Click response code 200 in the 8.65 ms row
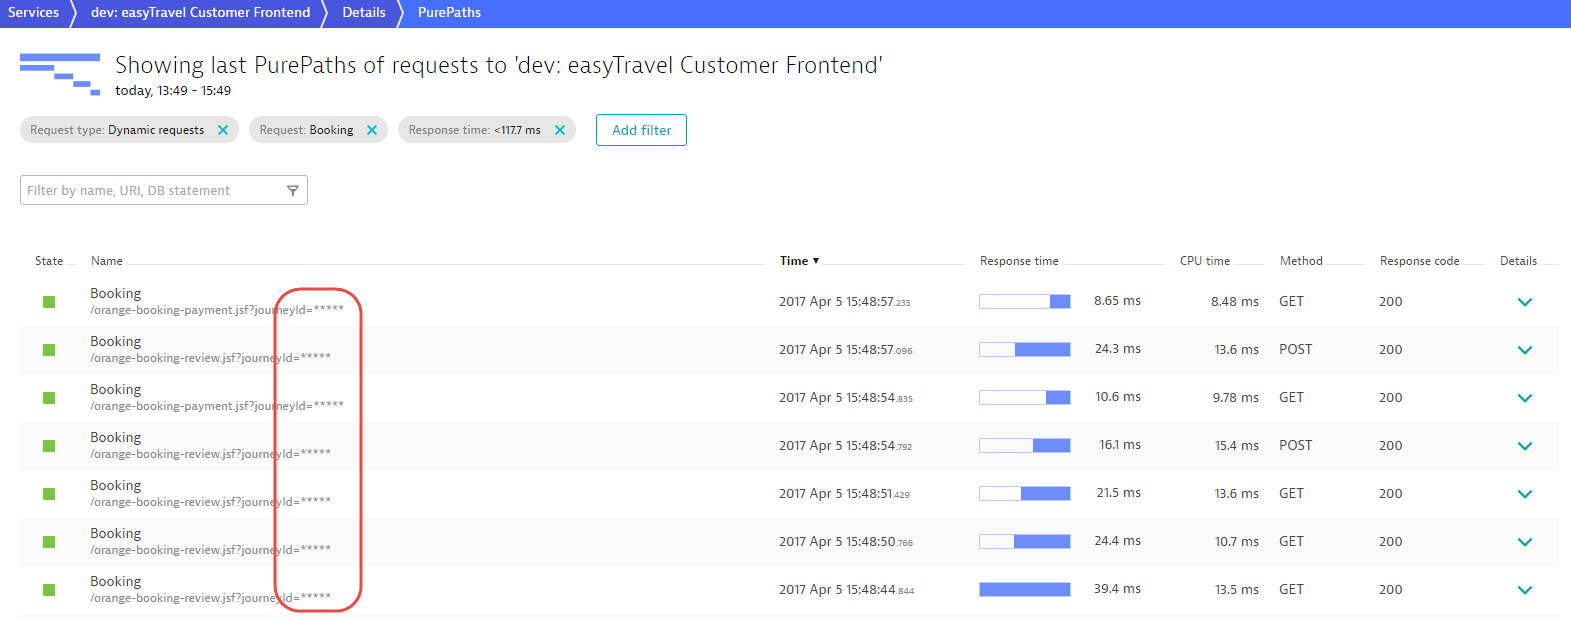 pos(1391,302)
